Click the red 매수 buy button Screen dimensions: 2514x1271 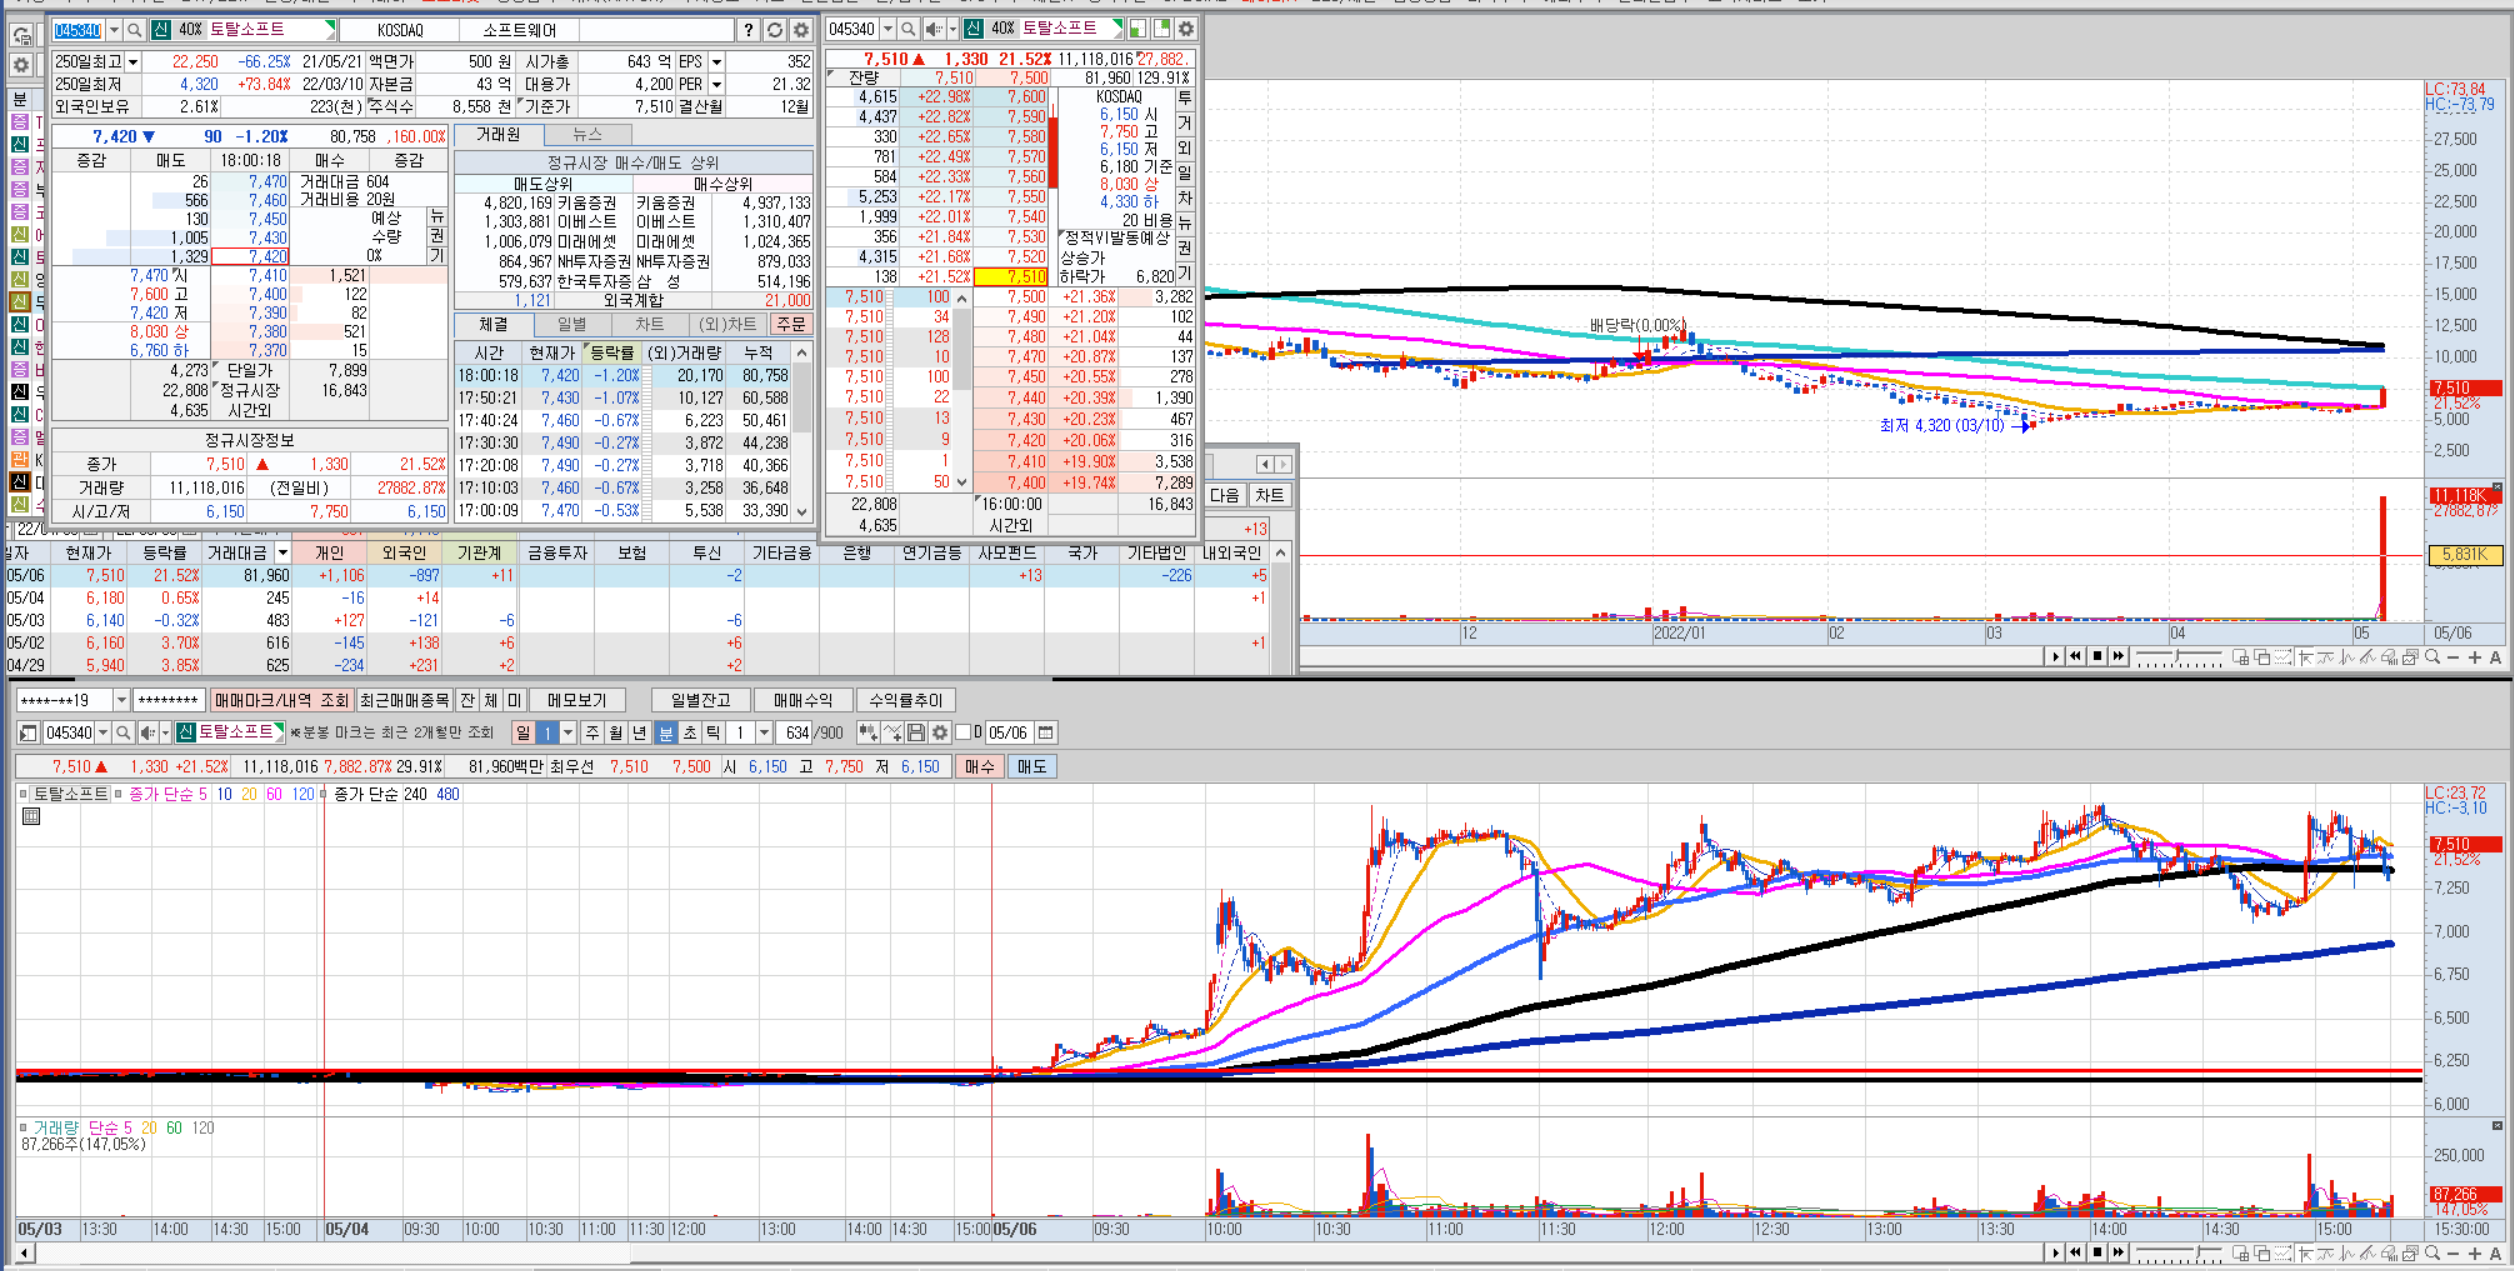979,767
